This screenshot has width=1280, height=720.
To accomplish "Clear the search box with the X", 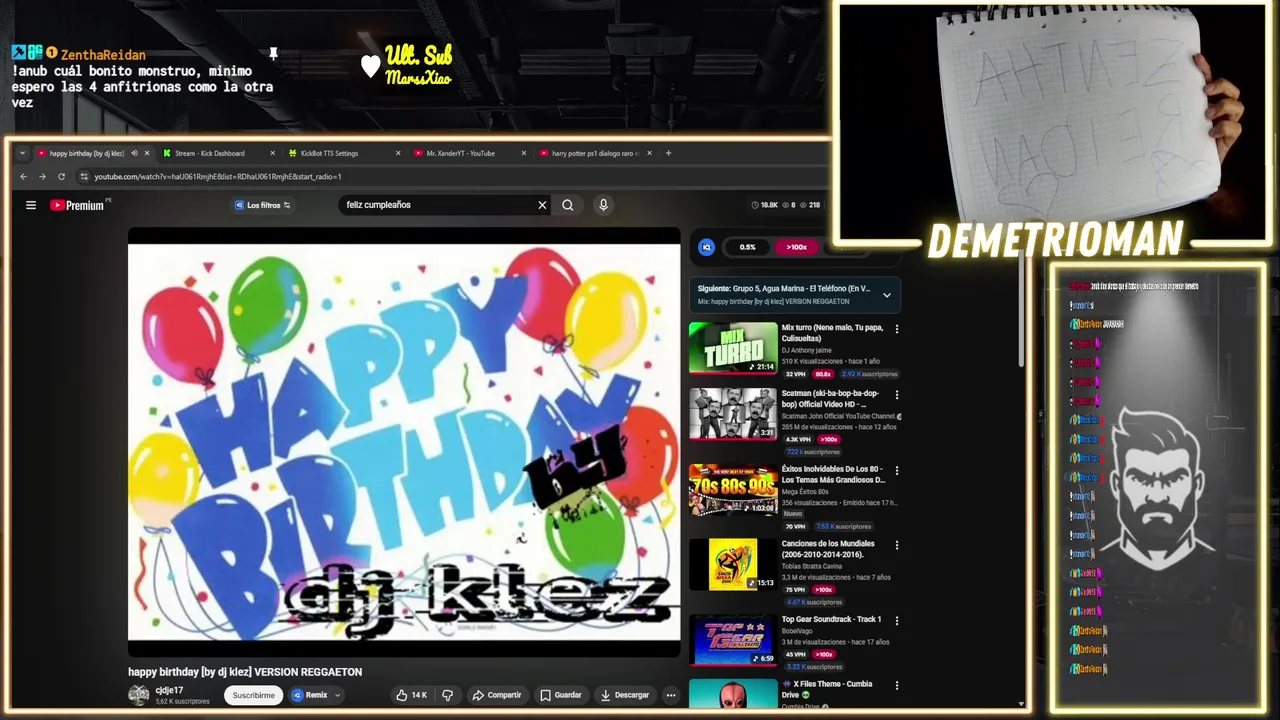I will point(542,205).
